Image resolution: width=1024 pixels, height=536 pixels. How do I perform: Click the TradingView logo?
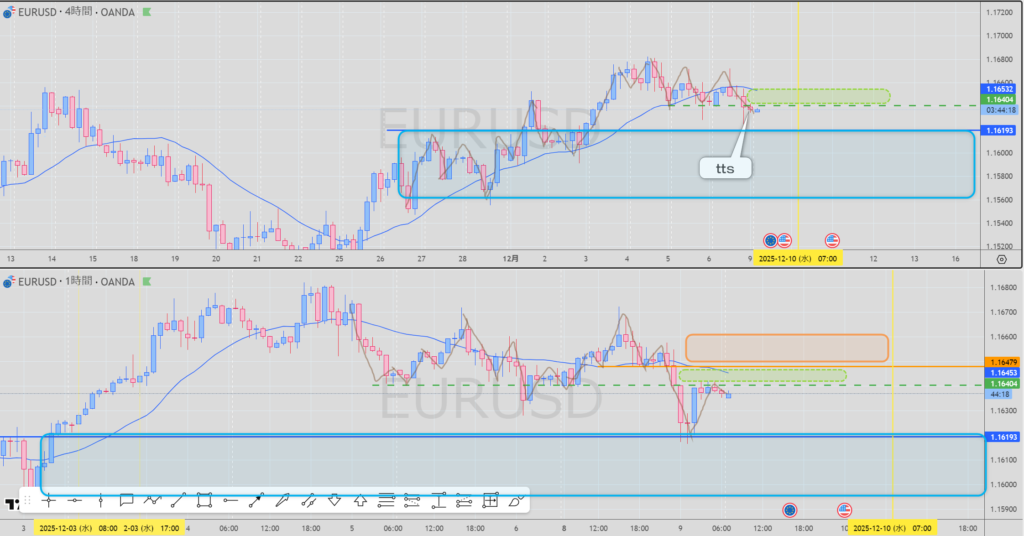click(x=12, y=503)
